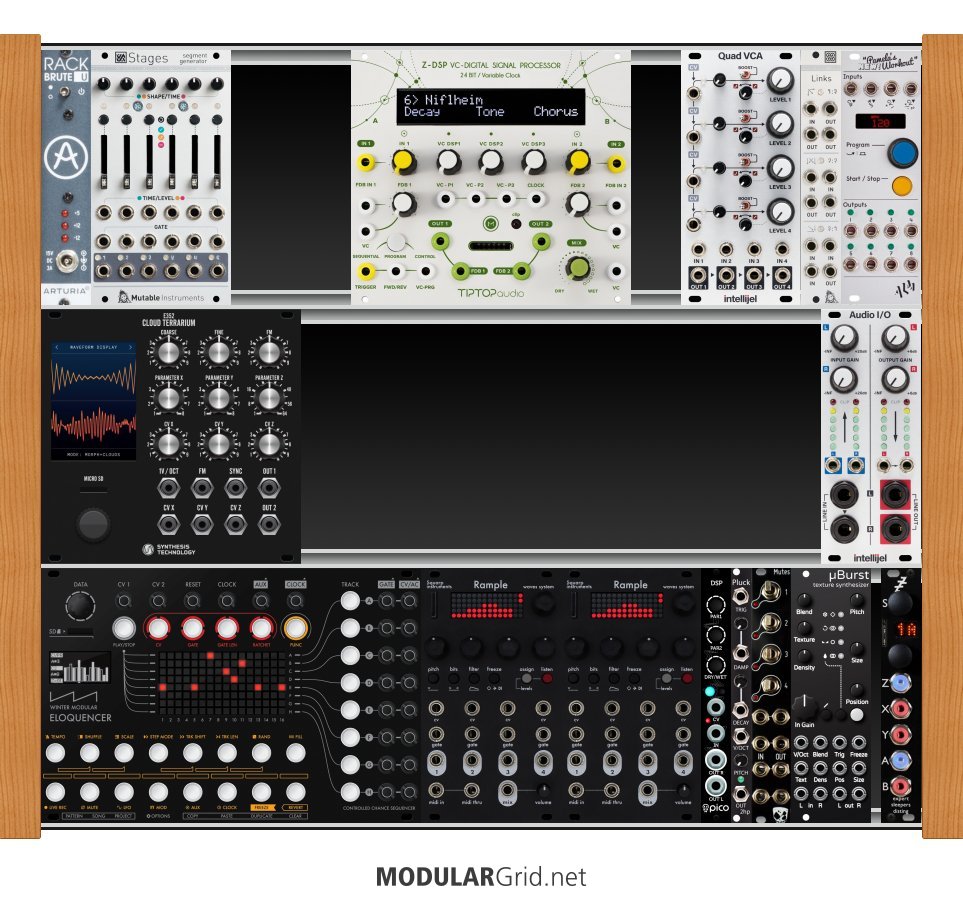Click the VC DSP2 knob on Z-DSP
The image size is (963, 898).
tap(491, 162)
